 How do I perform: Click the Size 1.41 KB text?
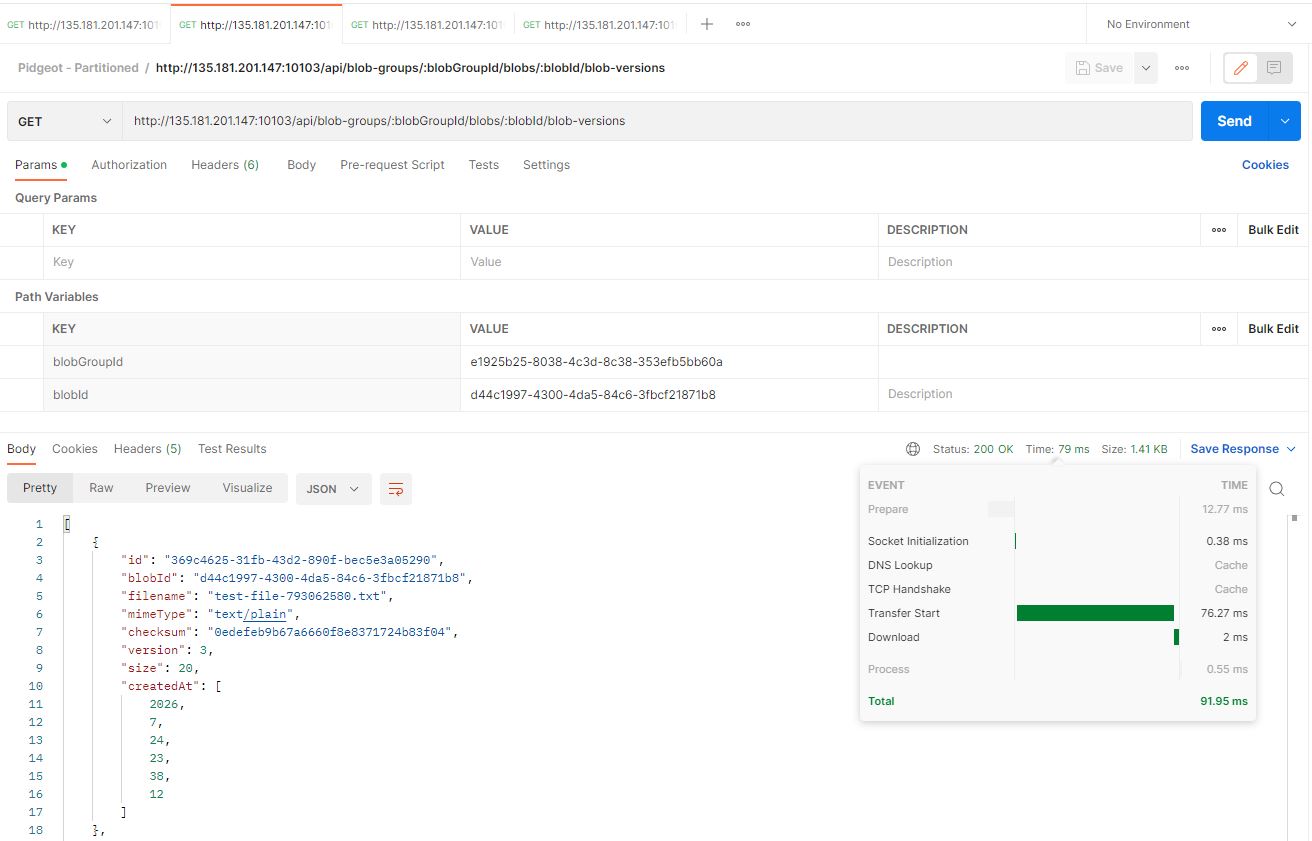tap(1134, 449)
